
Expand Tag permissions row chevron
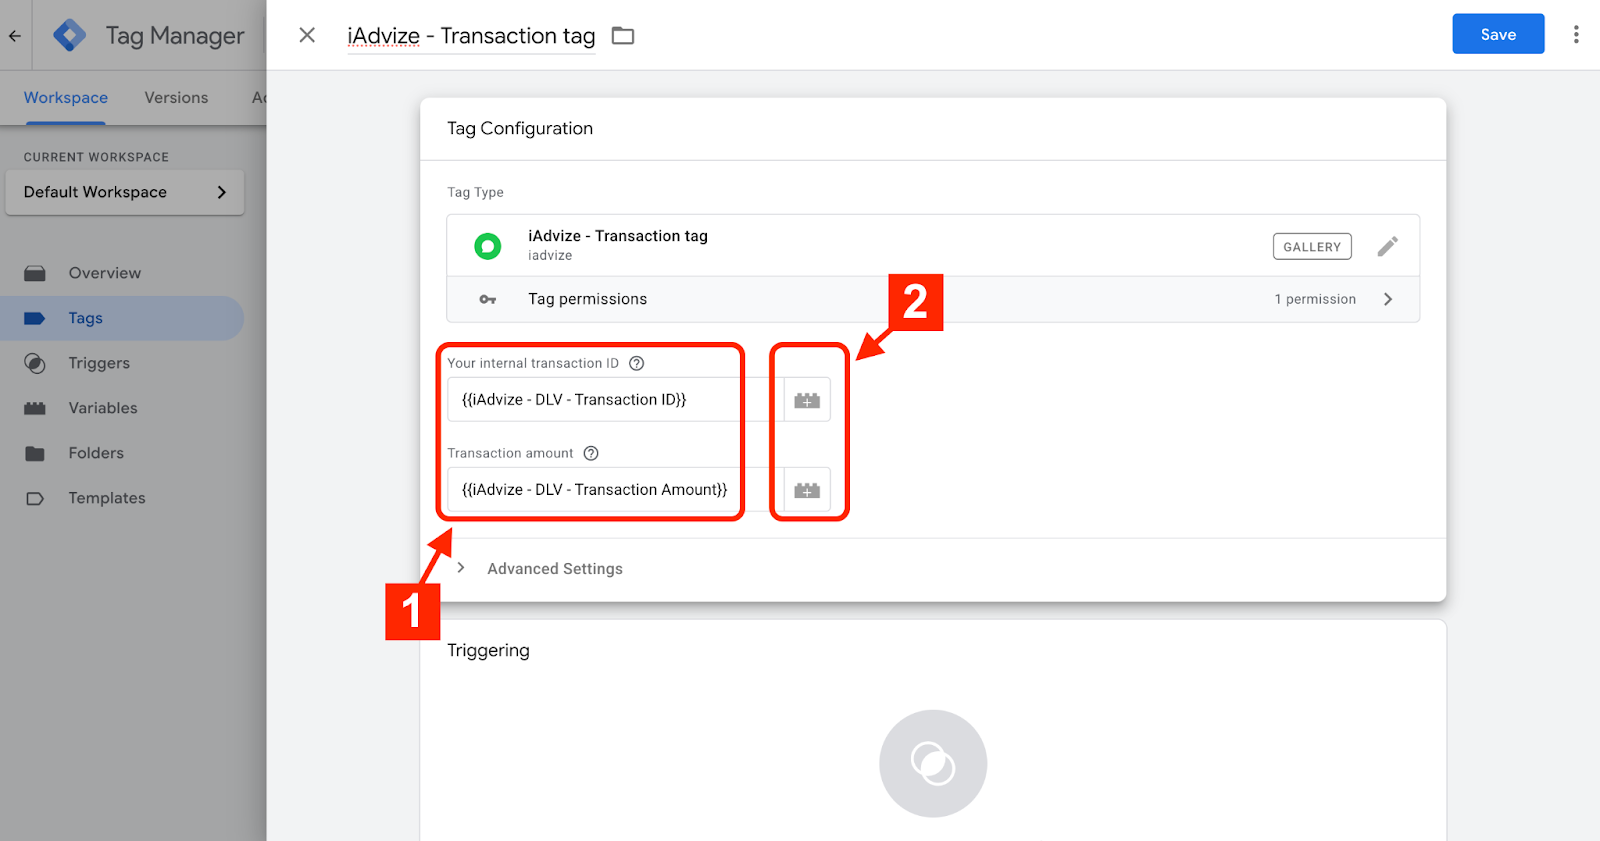coord(1387,299)
